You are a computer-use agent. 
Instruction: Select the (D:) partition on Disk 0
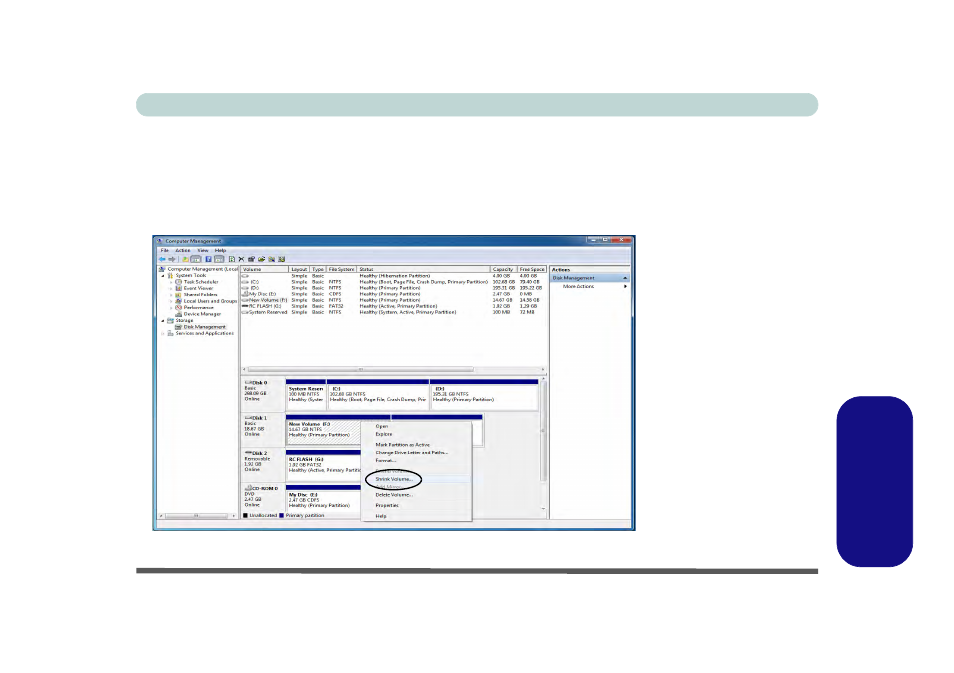tap(484, 394)
